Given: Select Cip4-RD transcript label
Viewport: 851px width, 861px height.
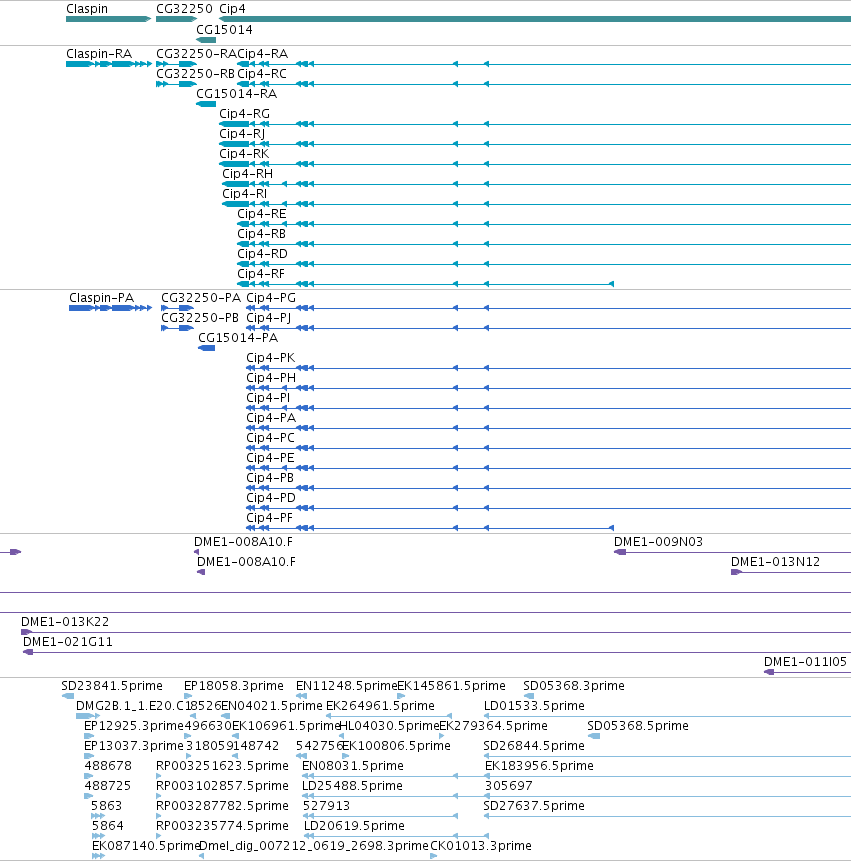Looking at the screenshot, I should coord(262,254).
